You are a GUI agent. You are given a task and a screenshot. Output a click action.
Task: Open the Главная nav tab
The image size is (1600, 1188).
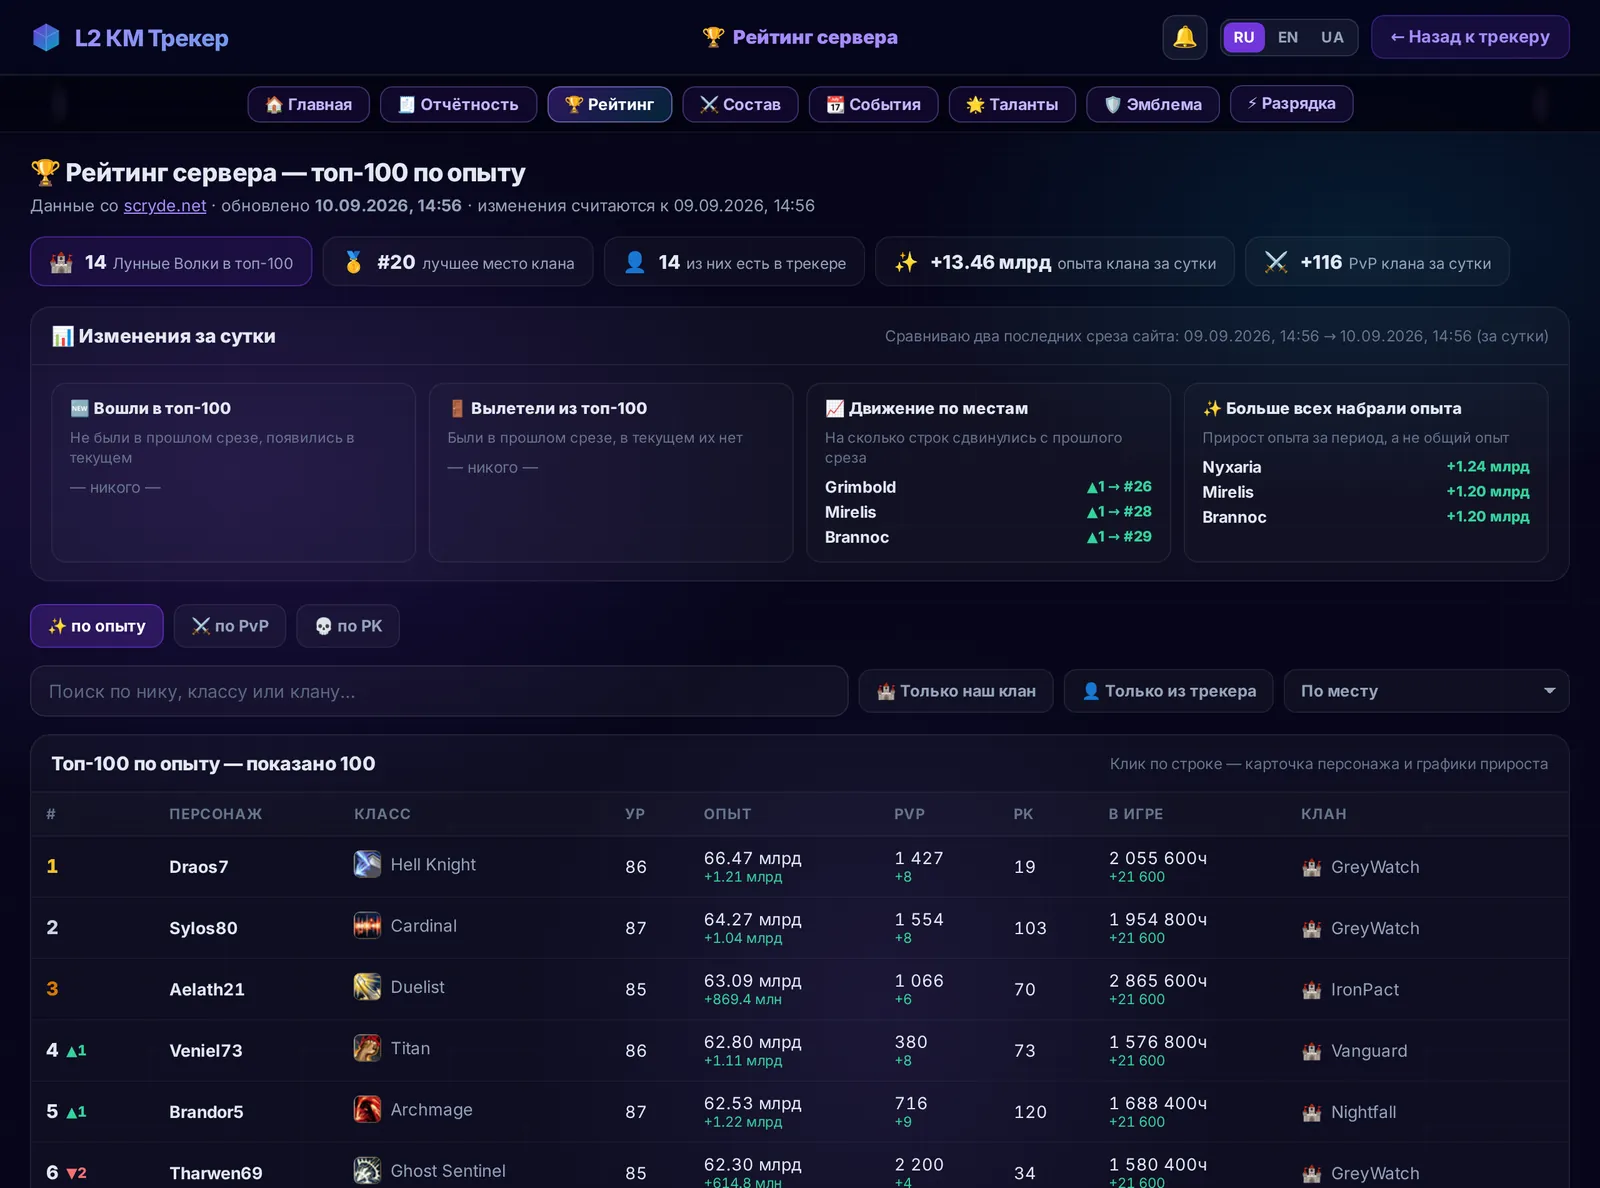[x=309, y=104]
